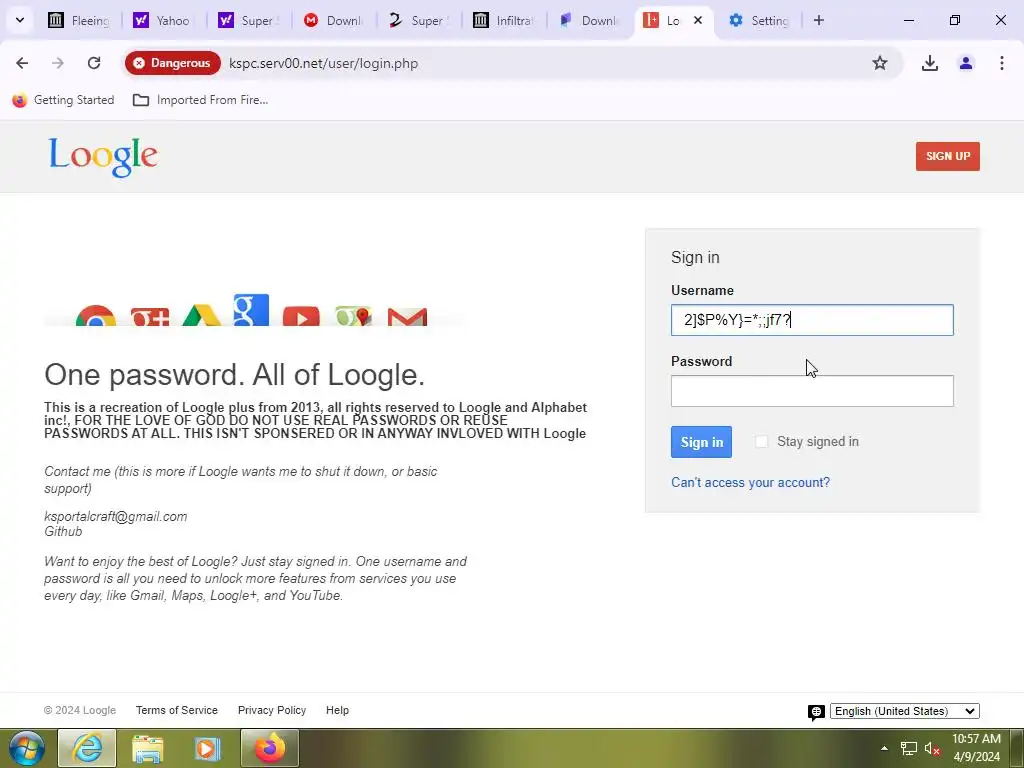Click the © 2024 Loogle footer text

pyautogui.click(x=80, y=711)
